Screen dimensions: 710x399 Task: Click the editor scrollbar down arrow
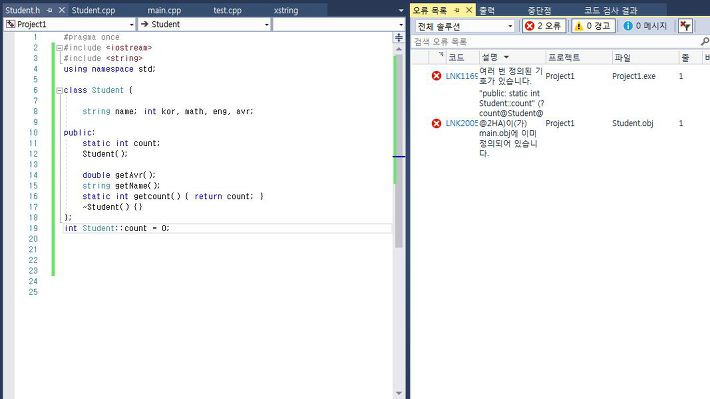click(399, 393)
